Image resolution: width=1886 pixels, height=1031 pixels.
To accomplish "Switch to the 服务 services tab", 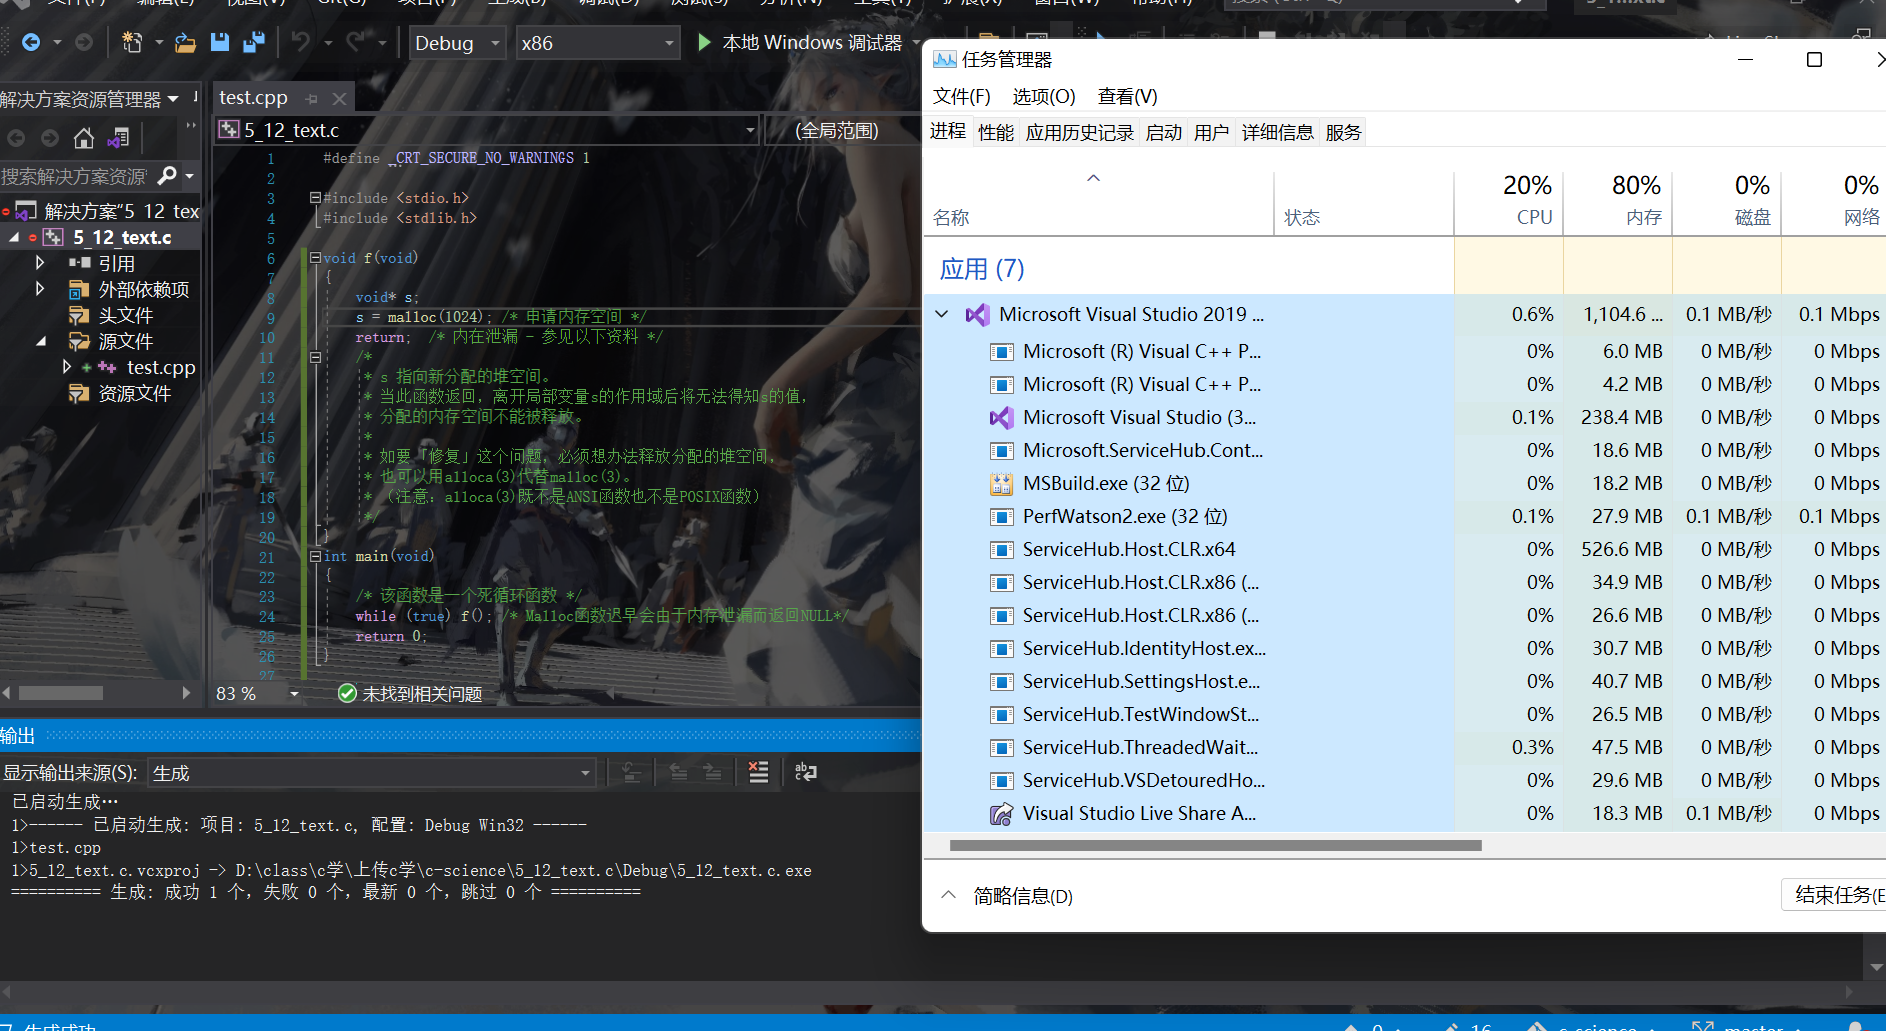I will pos(1344,132).
